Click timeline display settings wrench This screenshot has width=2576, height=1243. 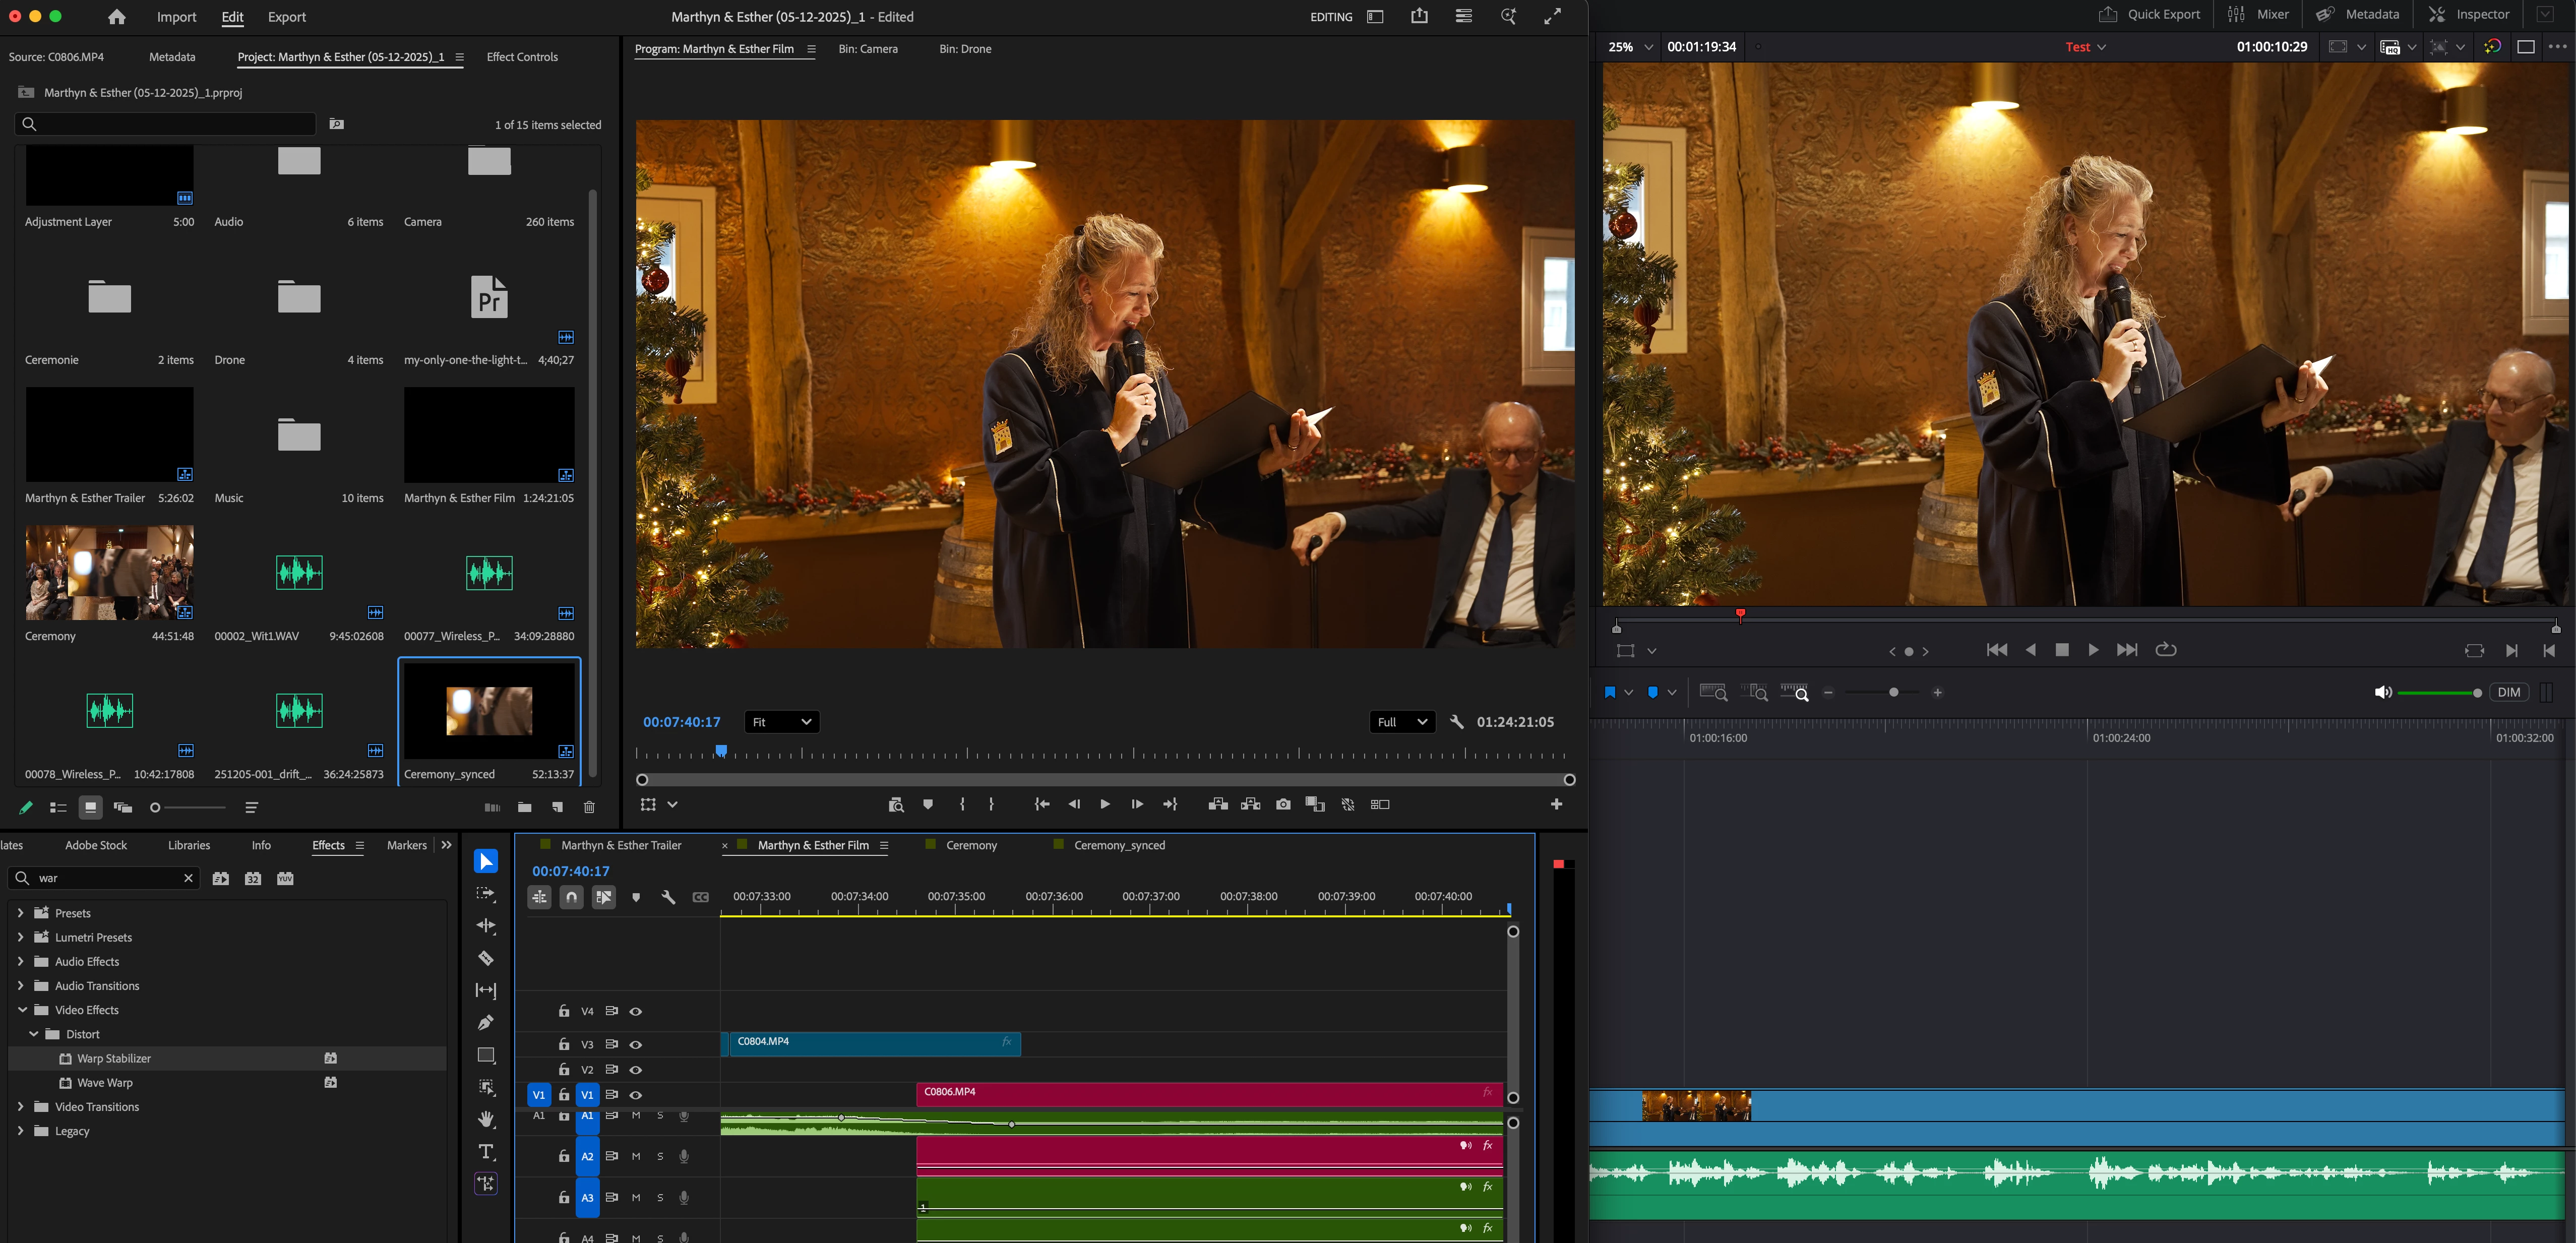[x=669, y=897]
